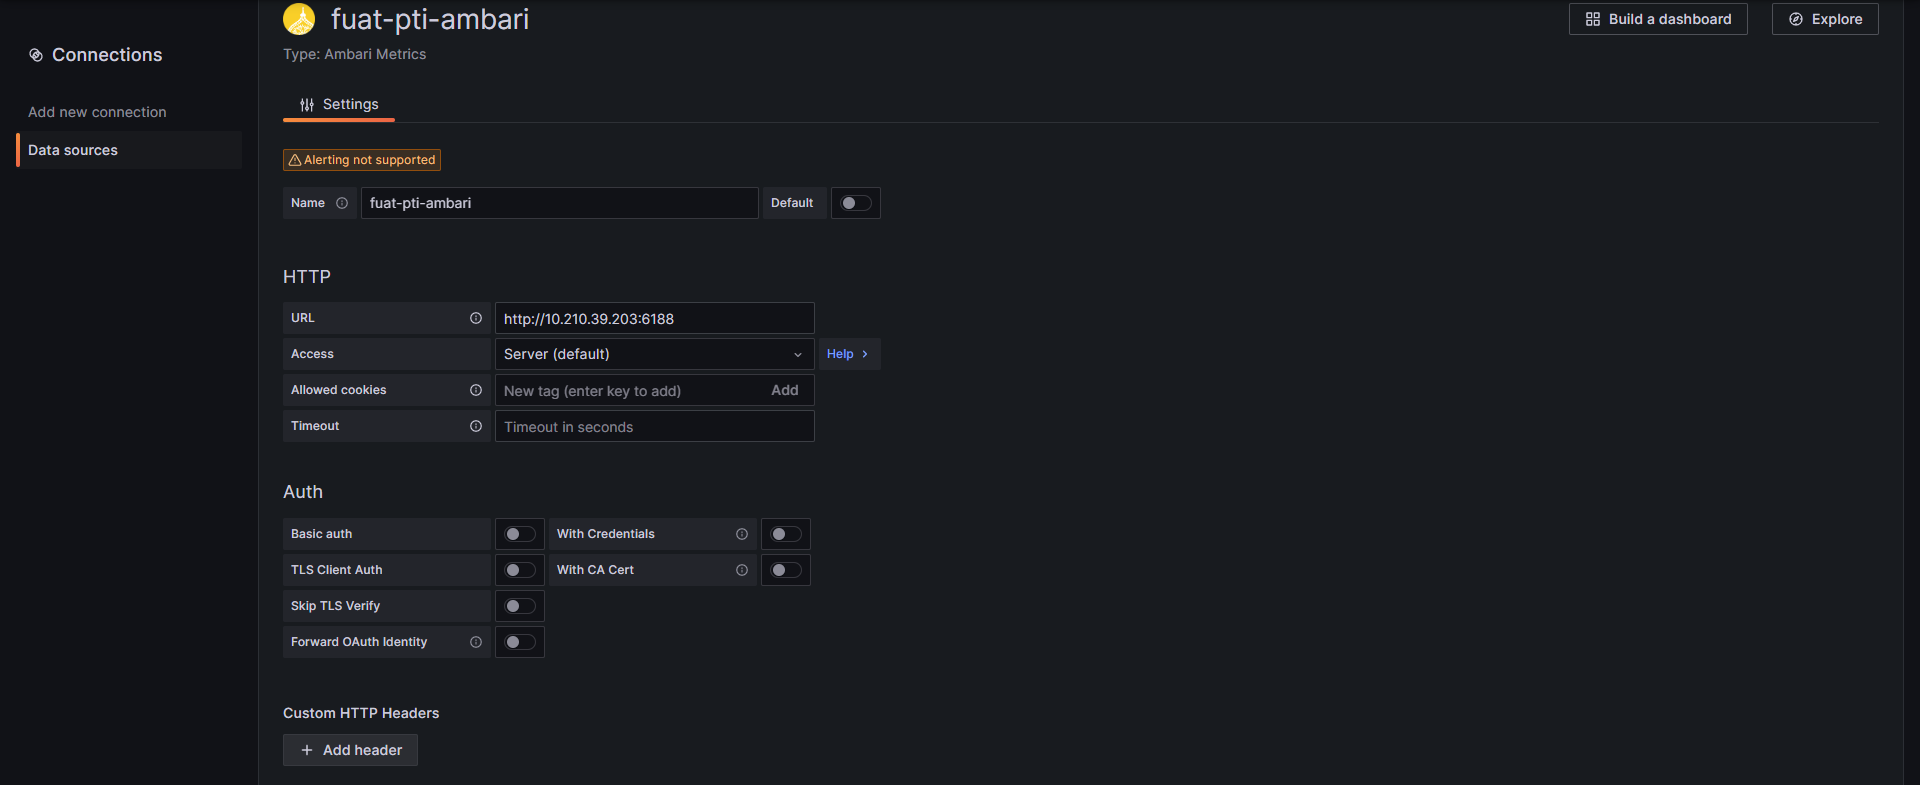The image size is (1920, 785).
Task: Click the Auth section heading
Action: coord(303,492)
